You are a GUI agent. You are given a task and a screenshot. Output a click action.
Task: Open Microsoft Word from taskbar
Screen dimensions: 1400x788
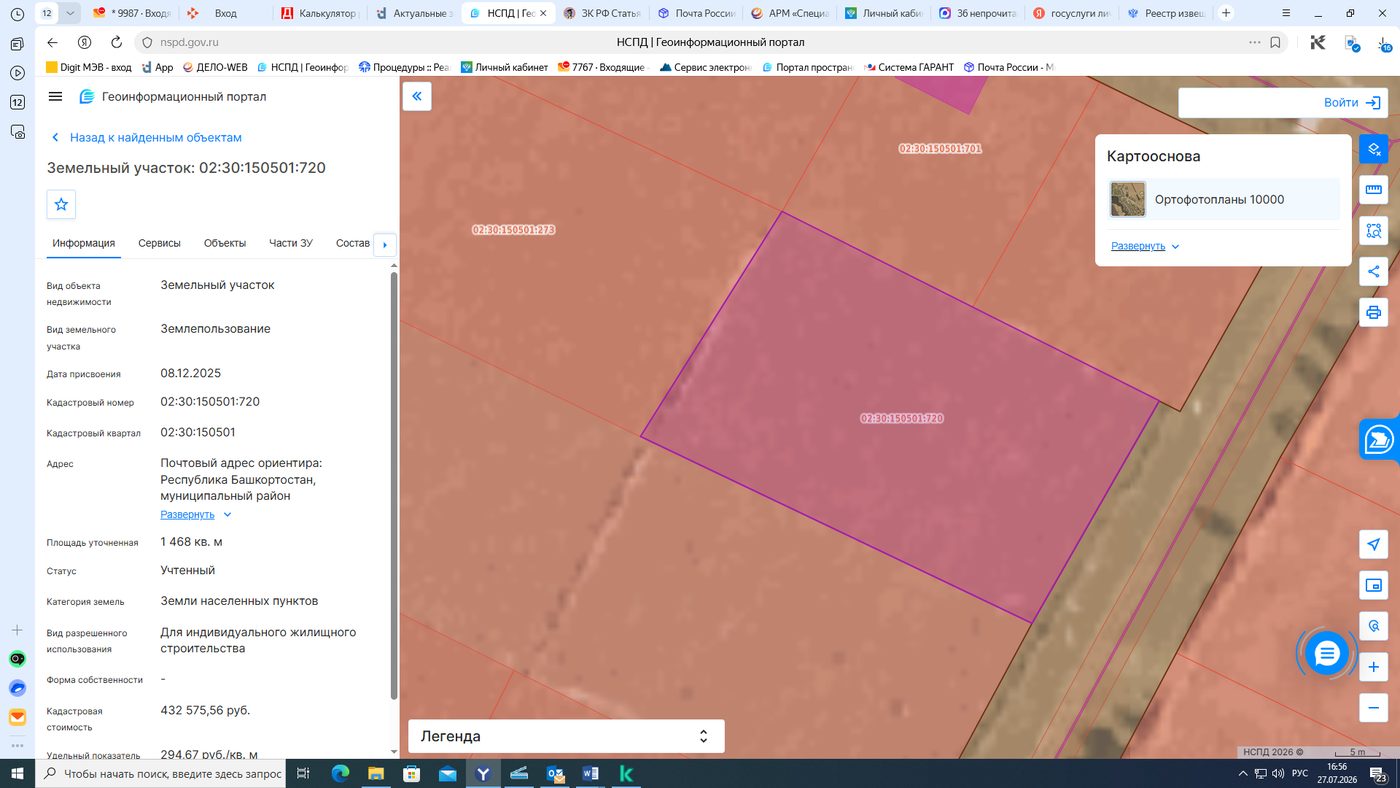pos(589,774)
